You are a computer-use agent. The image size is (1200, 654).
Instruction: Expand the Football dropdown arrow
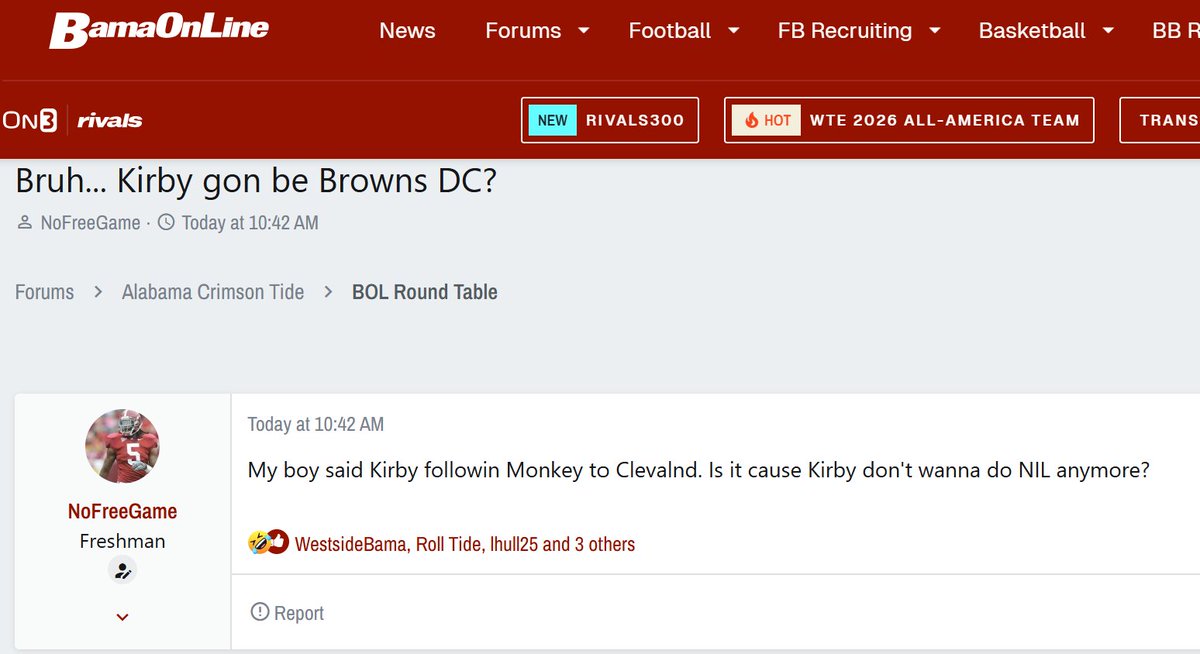(734, 31)
